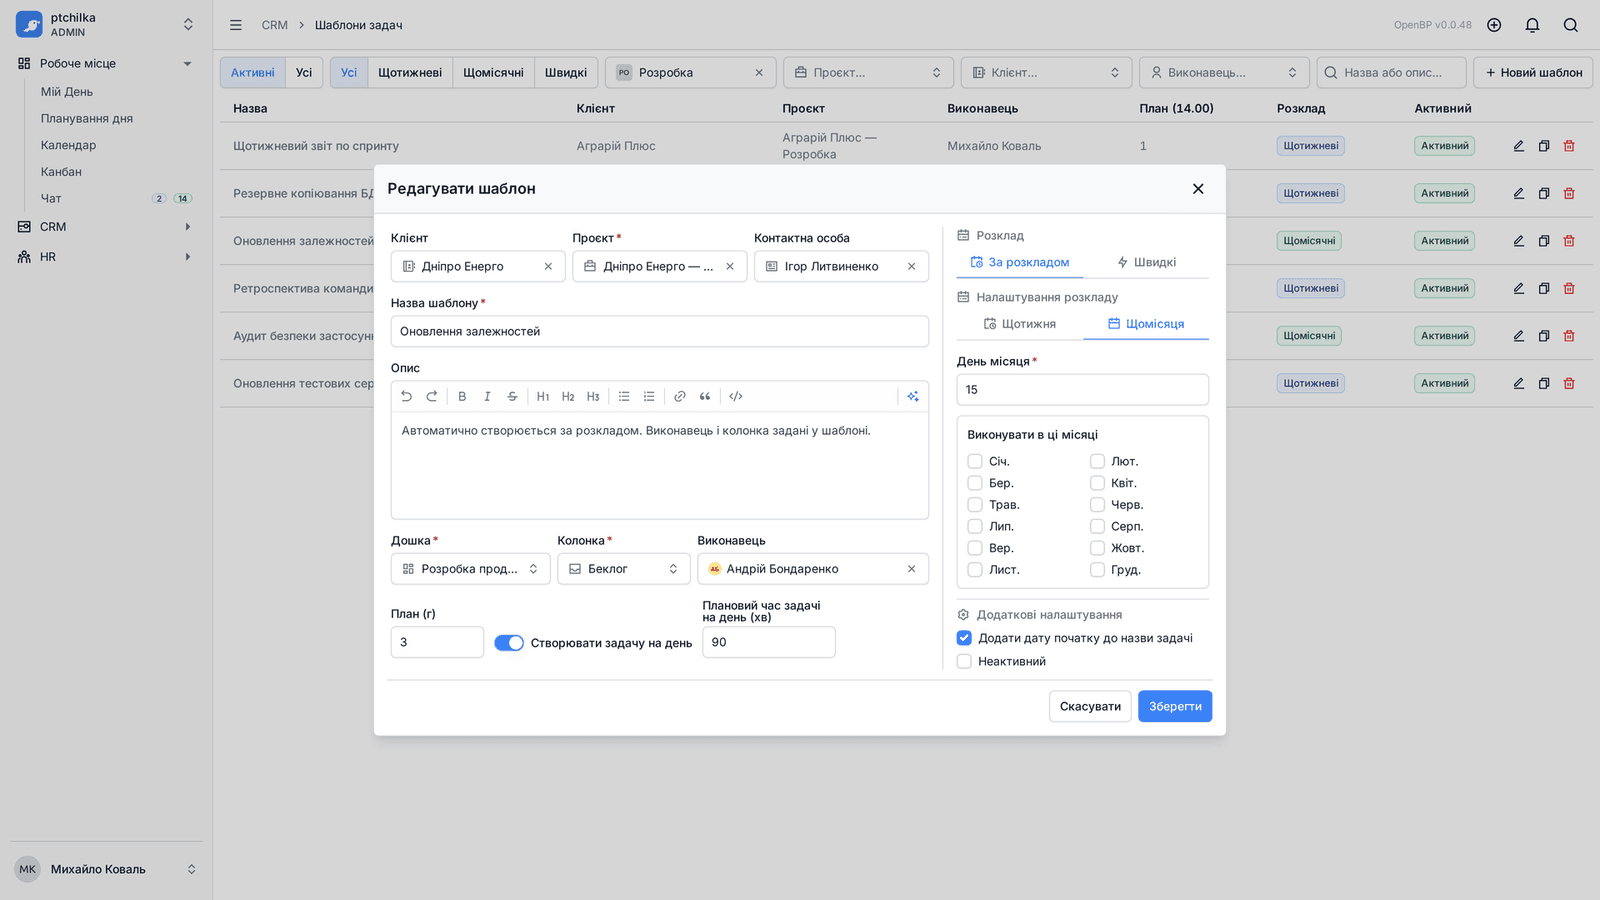Insert a link via the link icon

click(680, 397)
